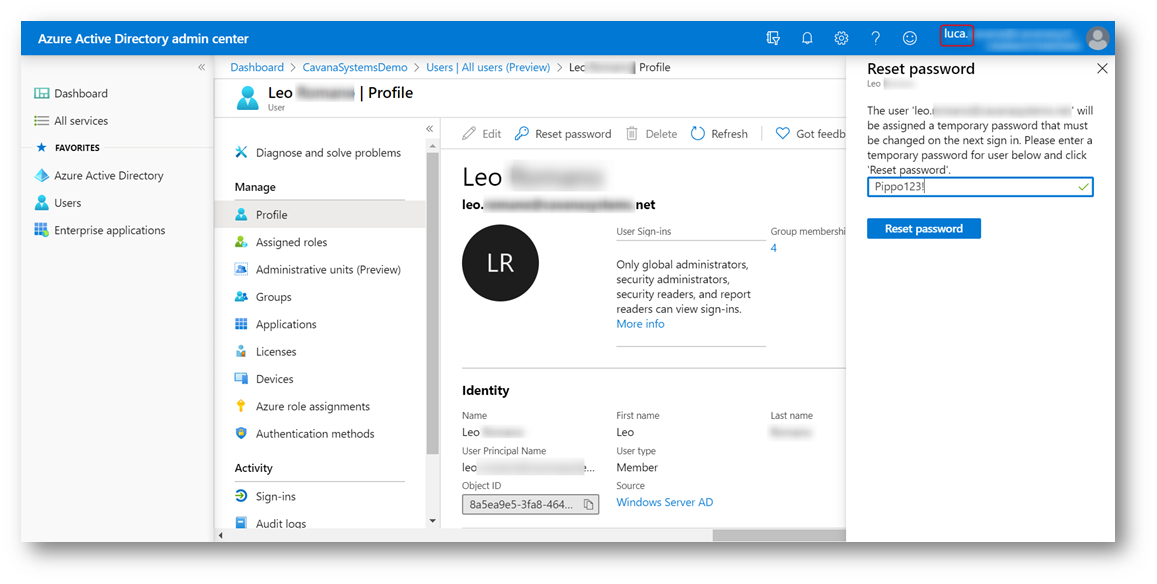Image resolution: width=1157 pixels, height=584 pixels.
Task: Open All services in the sidebar
Action: pyautogui.click(x=71, y=120)
